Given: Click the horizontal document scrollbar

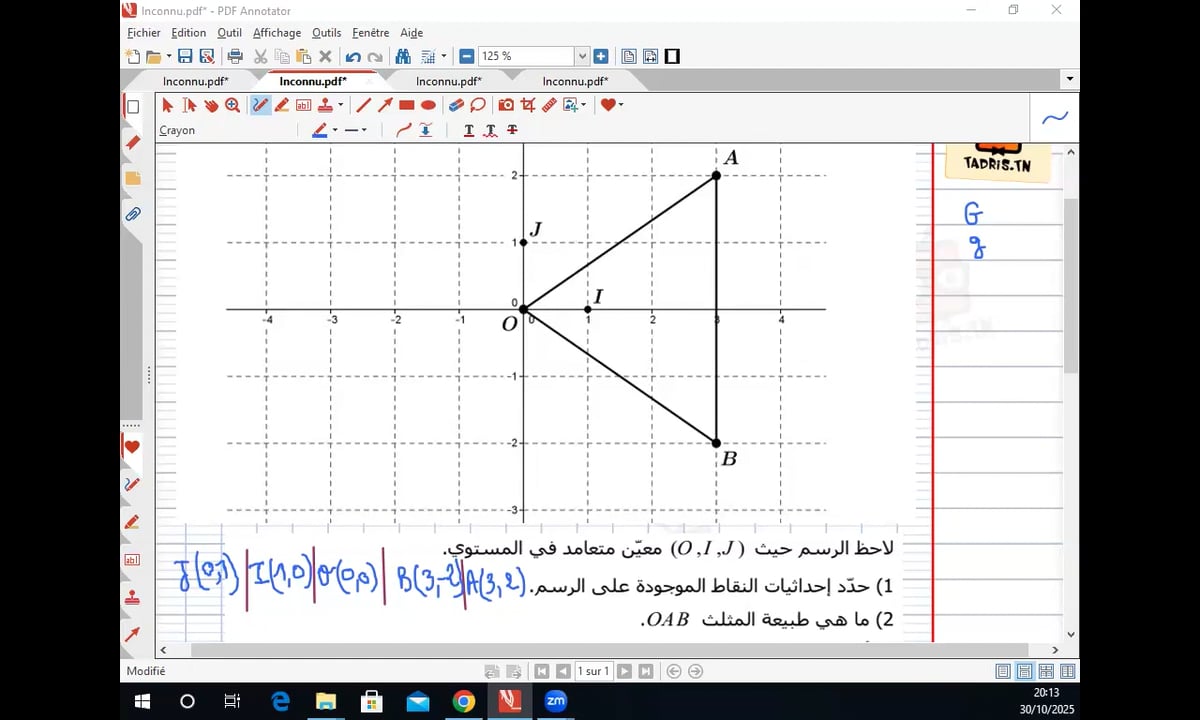Looking at the screenshot, I should pyautogui.click(x=610, y=650).
